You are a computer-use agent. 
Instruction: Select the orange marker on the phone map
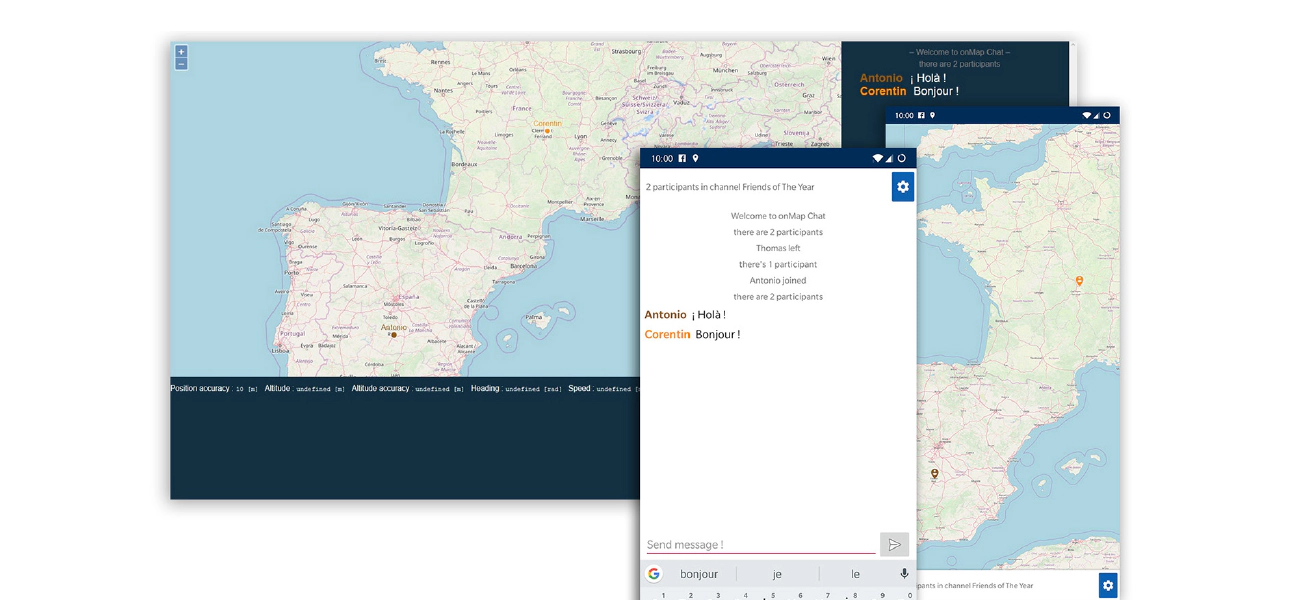click(1078, 281)
